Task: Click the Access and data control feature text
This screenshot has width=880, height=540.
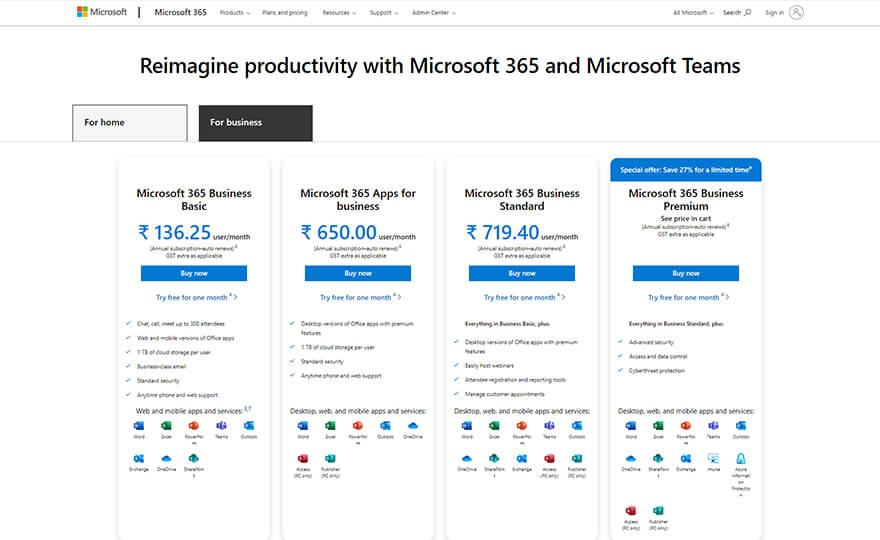Action: click(x=658, y=356)
